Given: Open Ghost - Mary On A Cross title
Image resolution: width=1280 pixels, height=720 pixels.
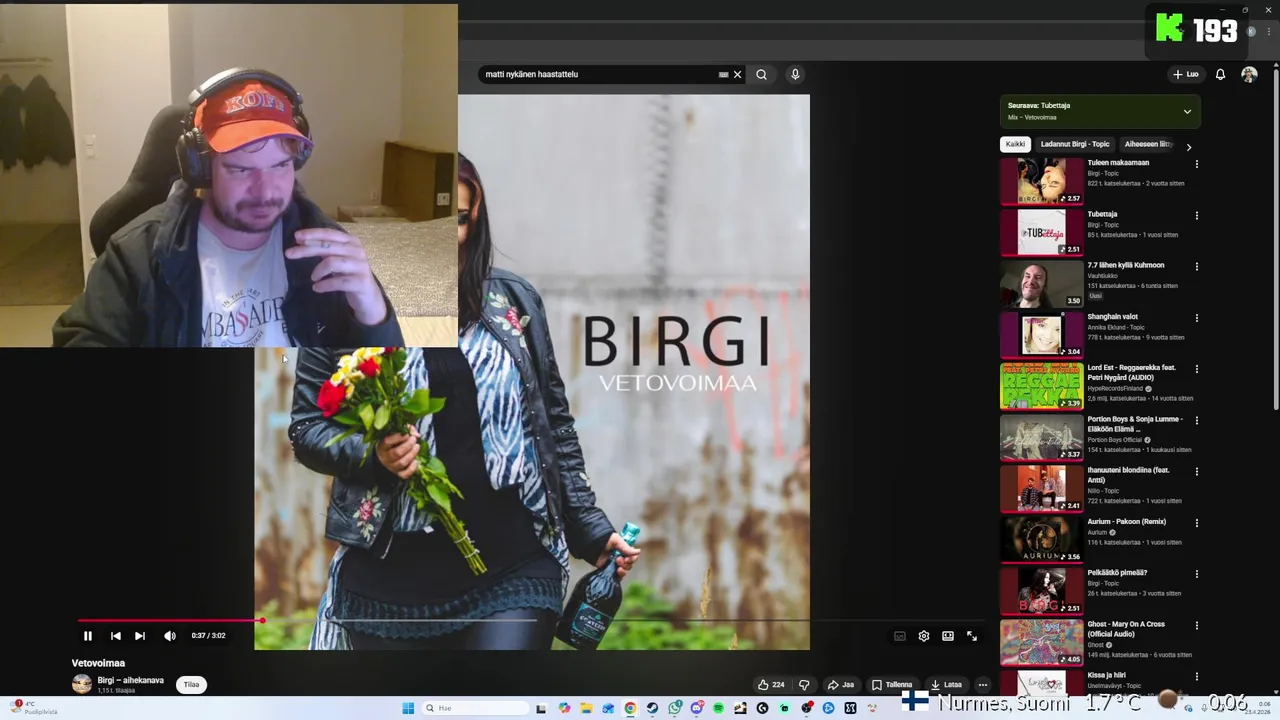Looking at the screenshot, I should tap(1126, 628).
